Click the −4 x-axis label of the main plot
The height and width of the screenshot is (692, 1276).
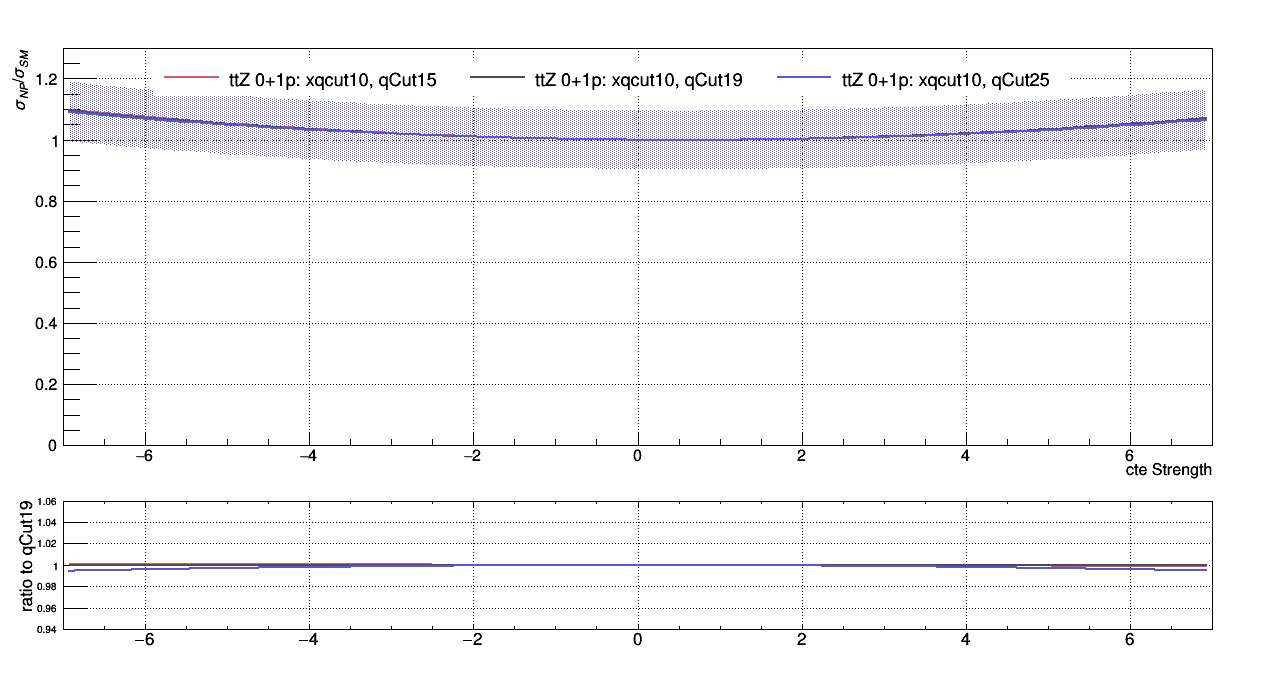click(309, 457)
